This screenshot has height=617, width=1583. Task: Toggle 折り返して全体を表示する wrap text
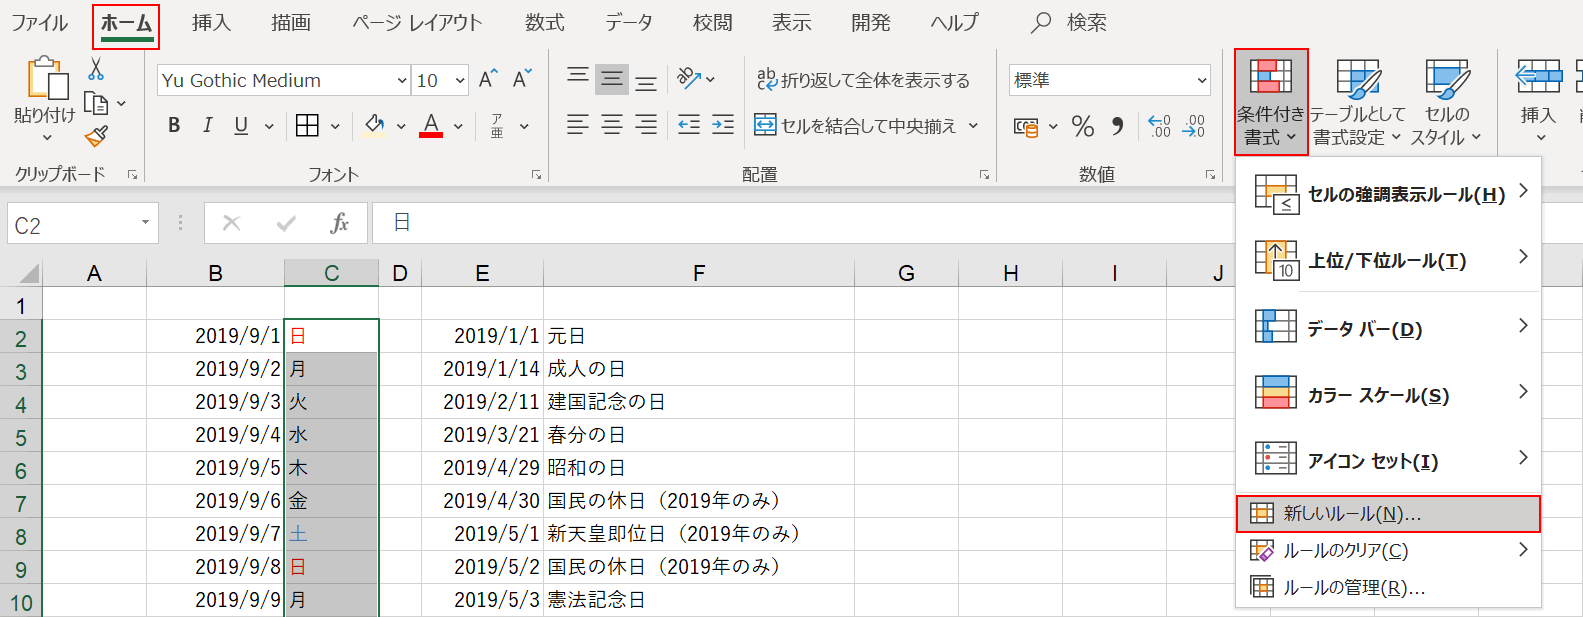(862, 80)
